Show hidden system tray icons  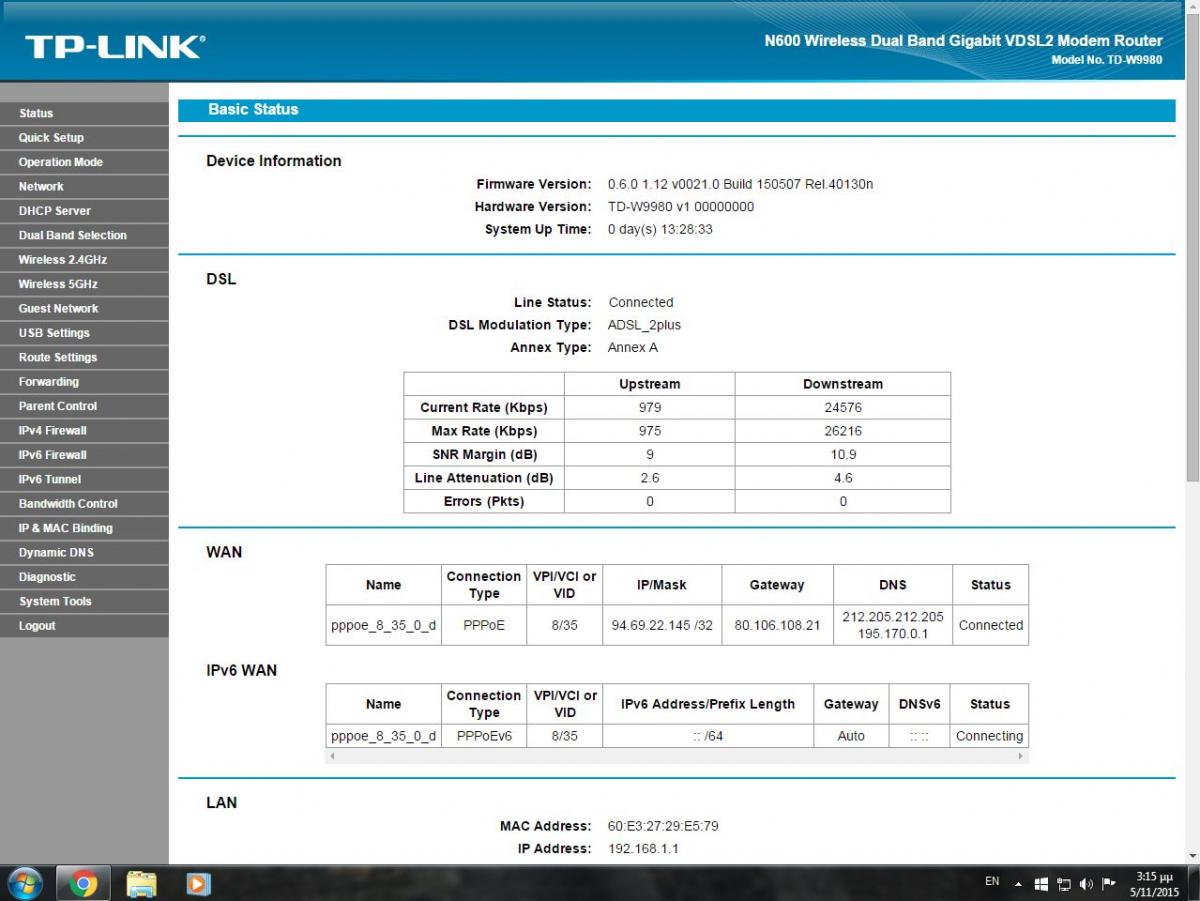tap(1018, 884)
